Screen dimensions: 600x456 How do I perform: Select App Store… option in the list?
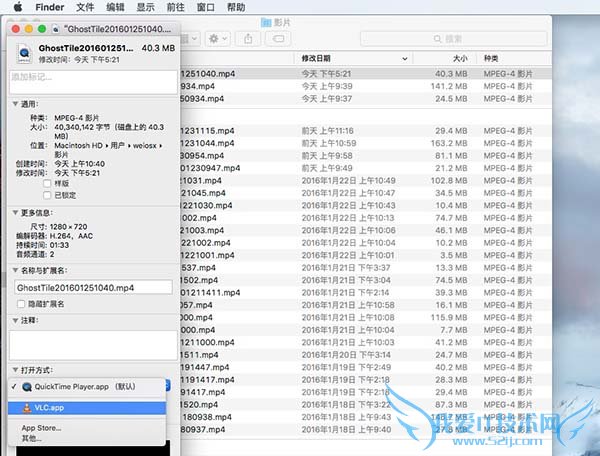click(x=40, y=428)
